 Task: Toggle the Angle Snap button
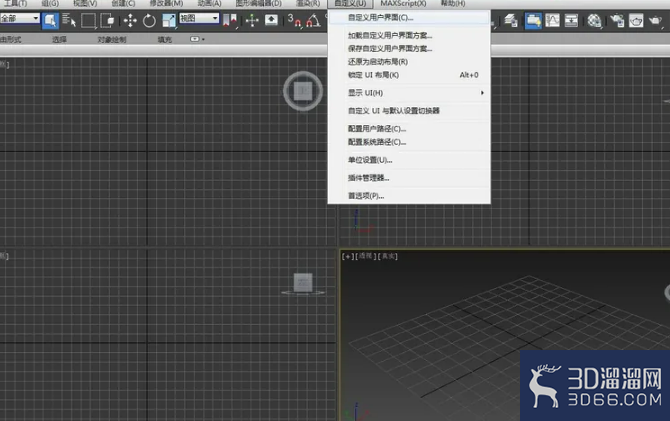tap(313, 20)
